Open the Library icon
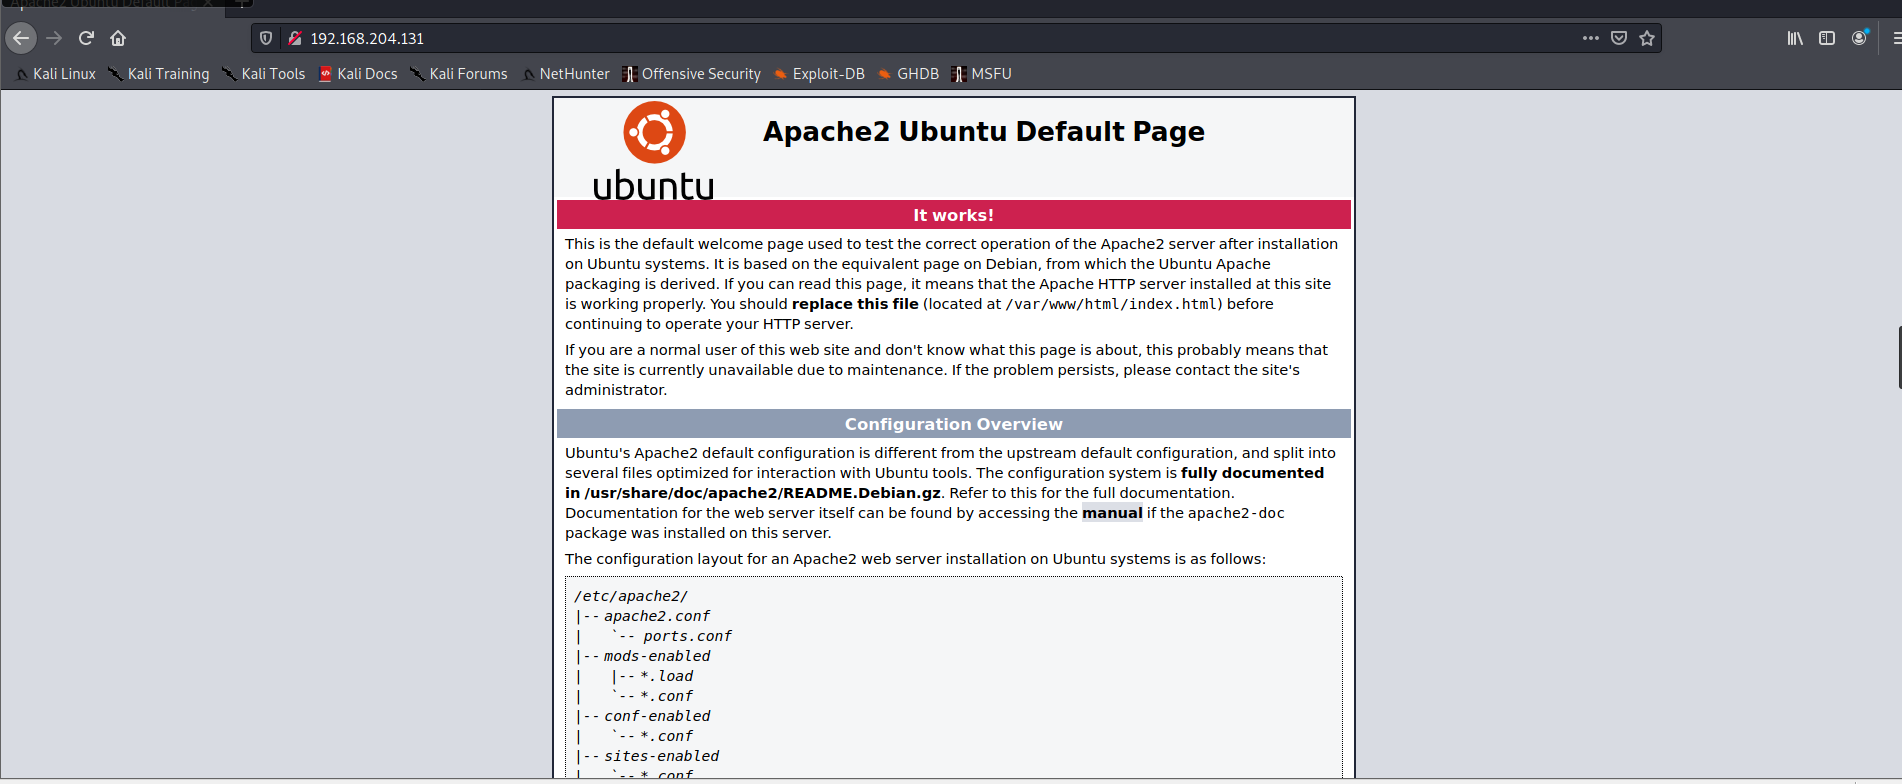The height and width of the screenshot is (784, 1902). 1795,38
